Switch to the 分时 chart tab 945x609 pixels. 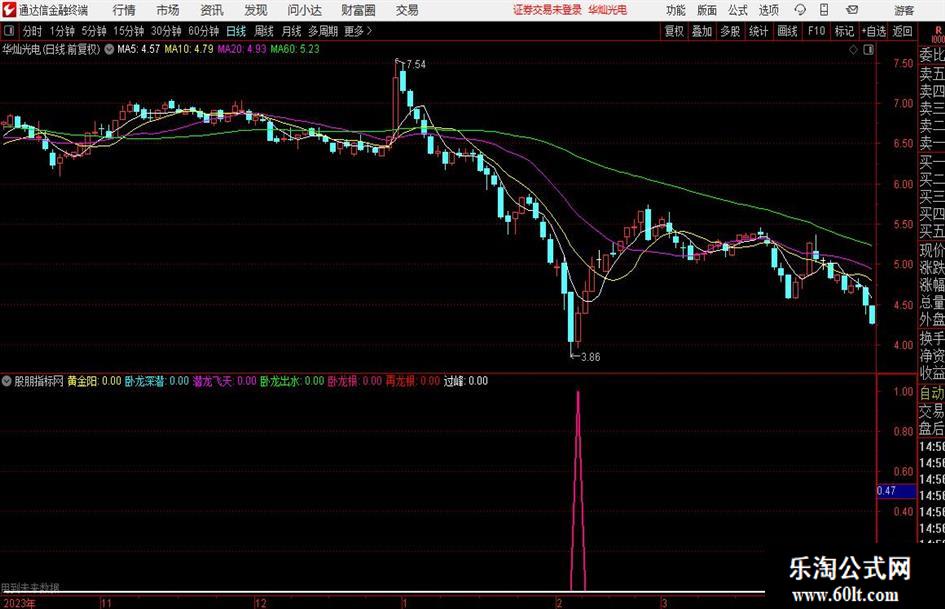click(33, 31)
